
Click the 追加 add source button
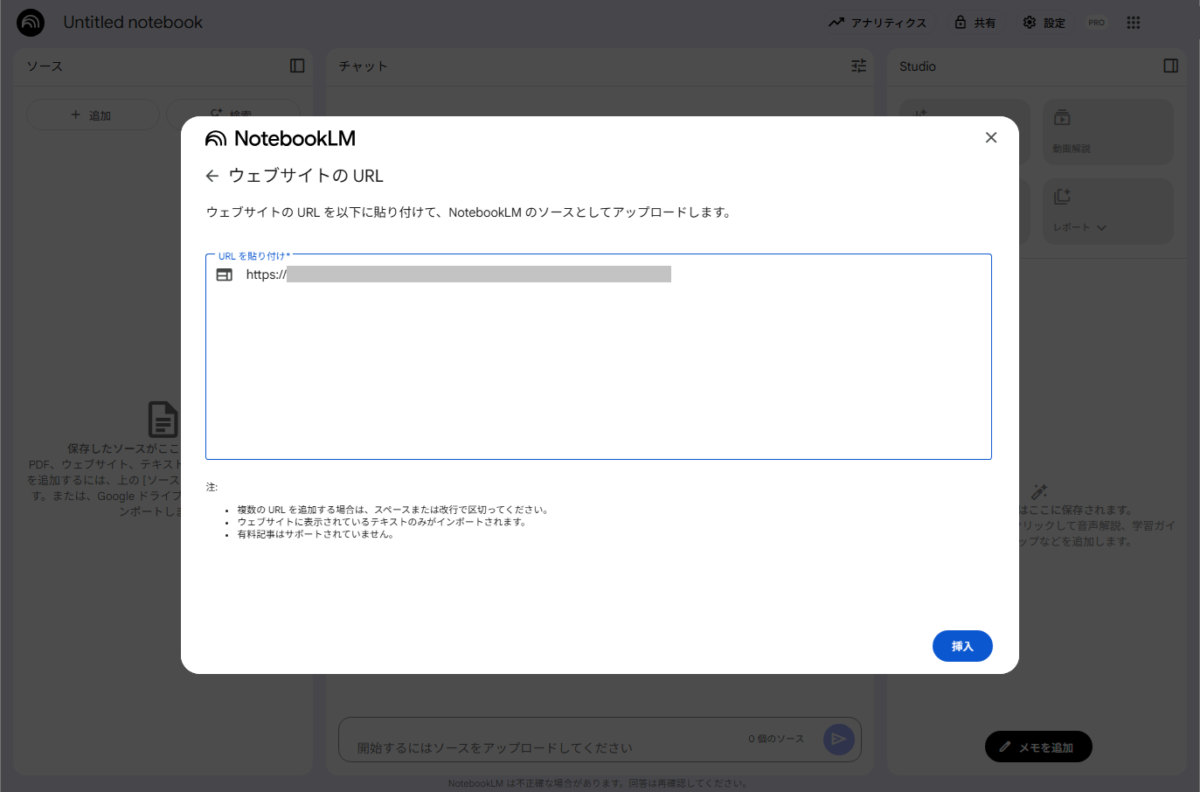(92, 115)
